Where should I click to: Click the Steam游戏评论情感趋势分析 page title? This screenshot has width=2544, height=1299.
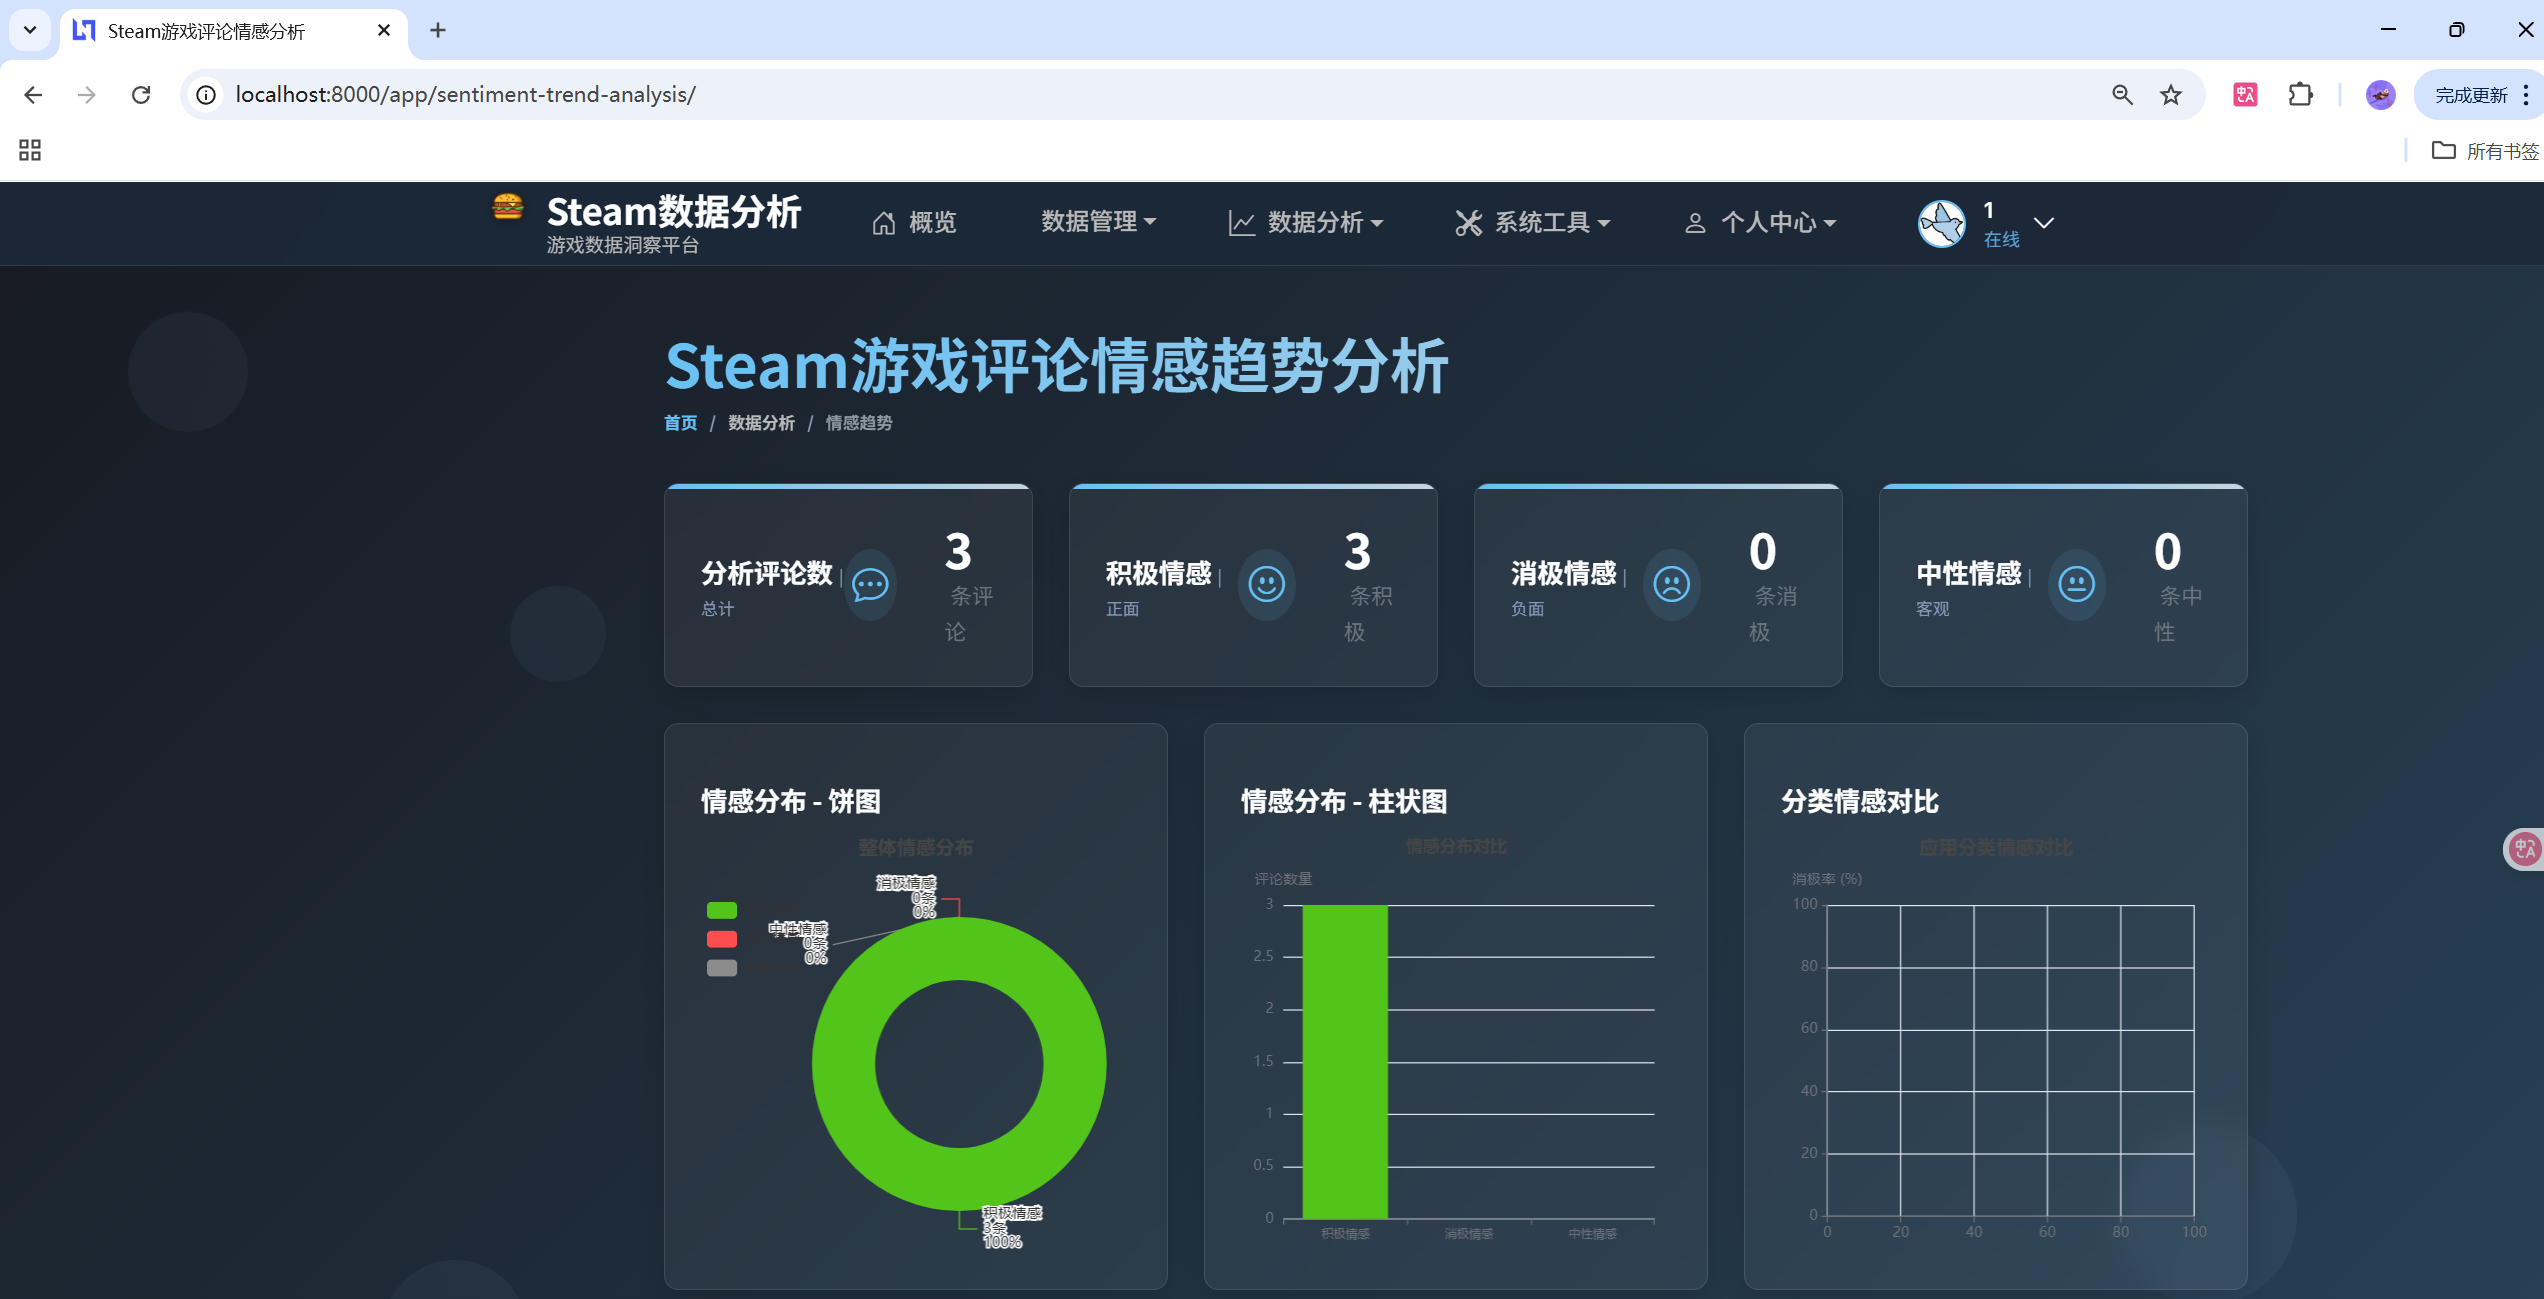pyautogui.click(x=1057, y=367)
